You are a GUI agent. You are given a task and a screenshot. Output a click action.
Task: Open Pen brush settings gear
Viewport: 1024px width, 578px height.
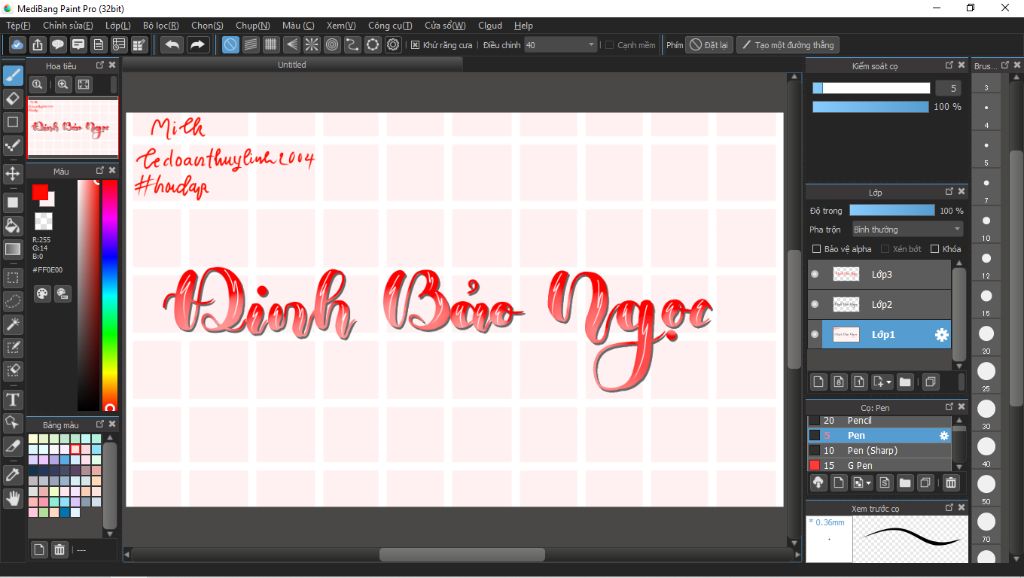(x=944, y=436)
